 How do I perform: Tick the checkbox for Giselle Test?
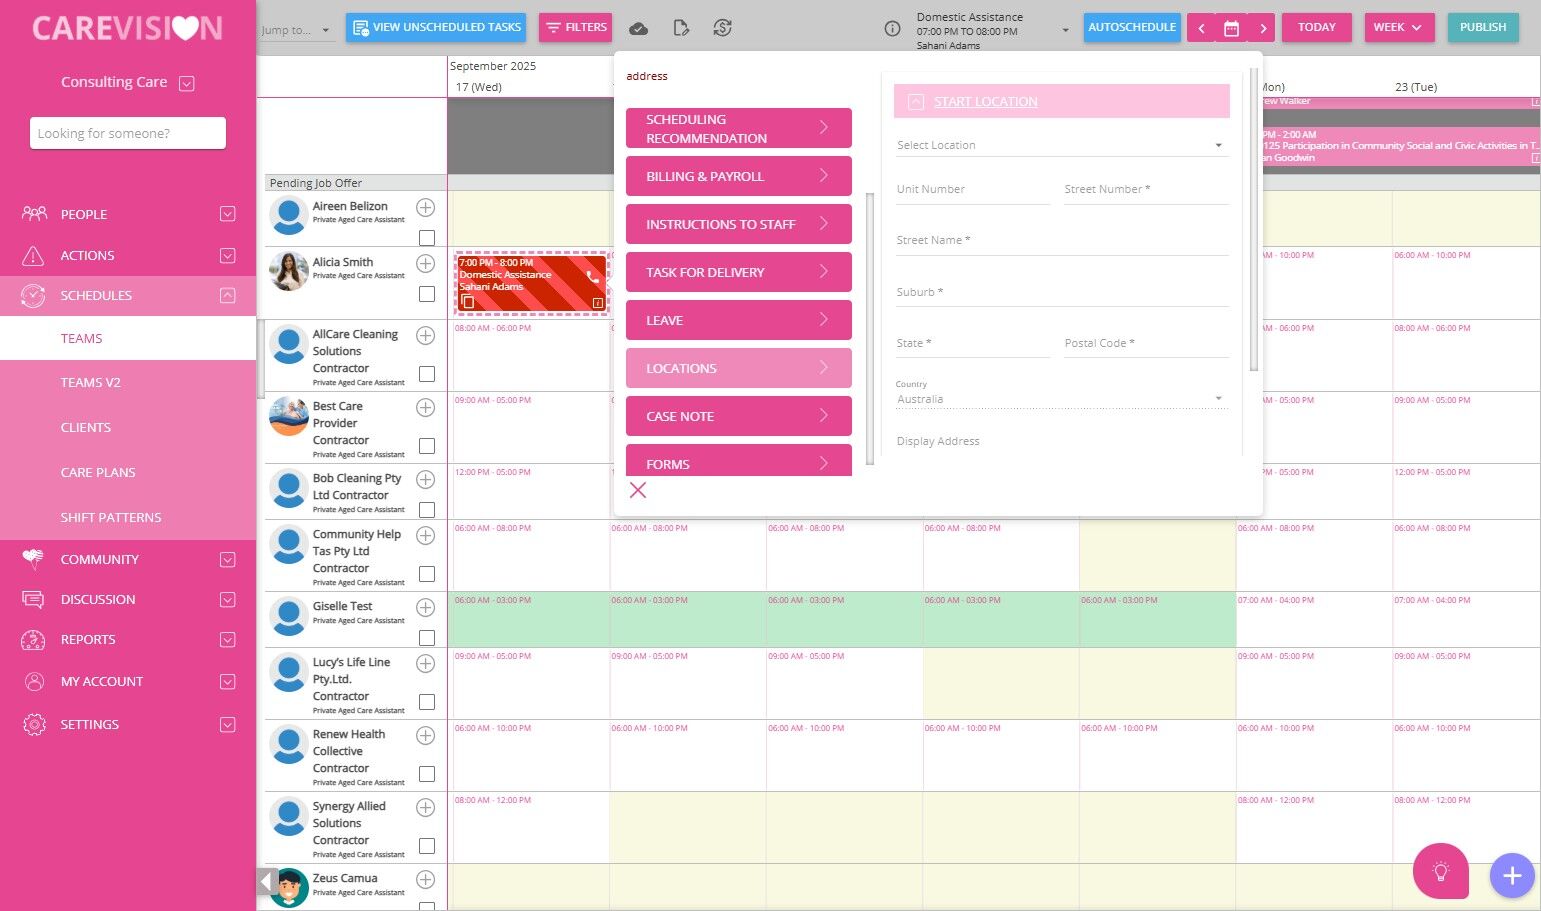click(x=427, y=638)
